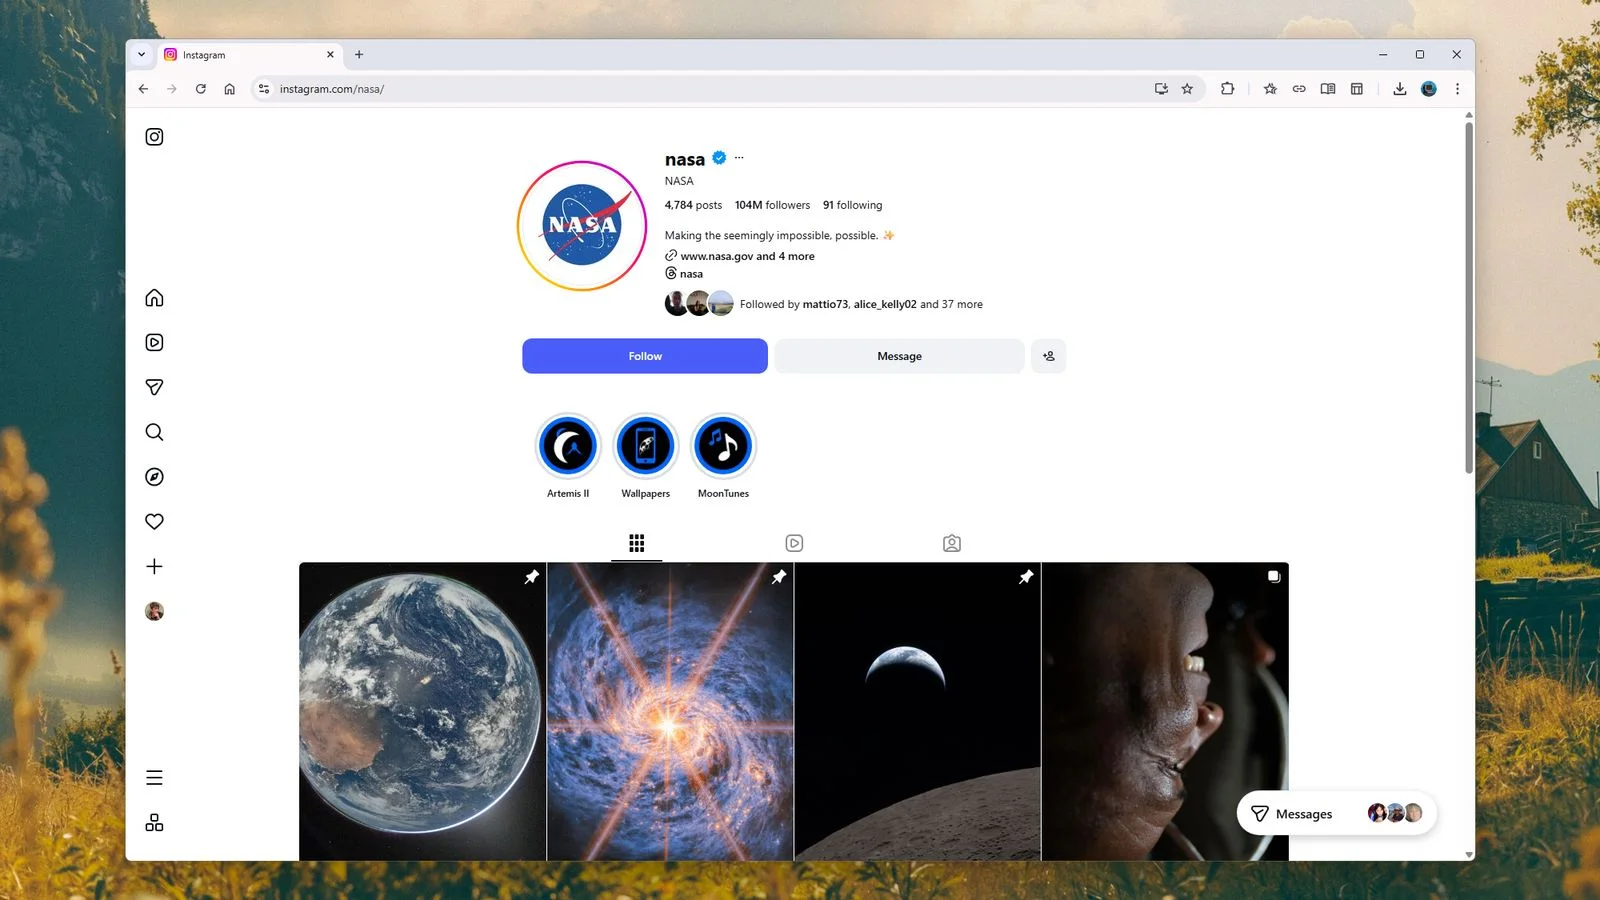Switch to the Reels tab on profile
The height and width of the screenshot is (900, 1600).
[794, 543]
